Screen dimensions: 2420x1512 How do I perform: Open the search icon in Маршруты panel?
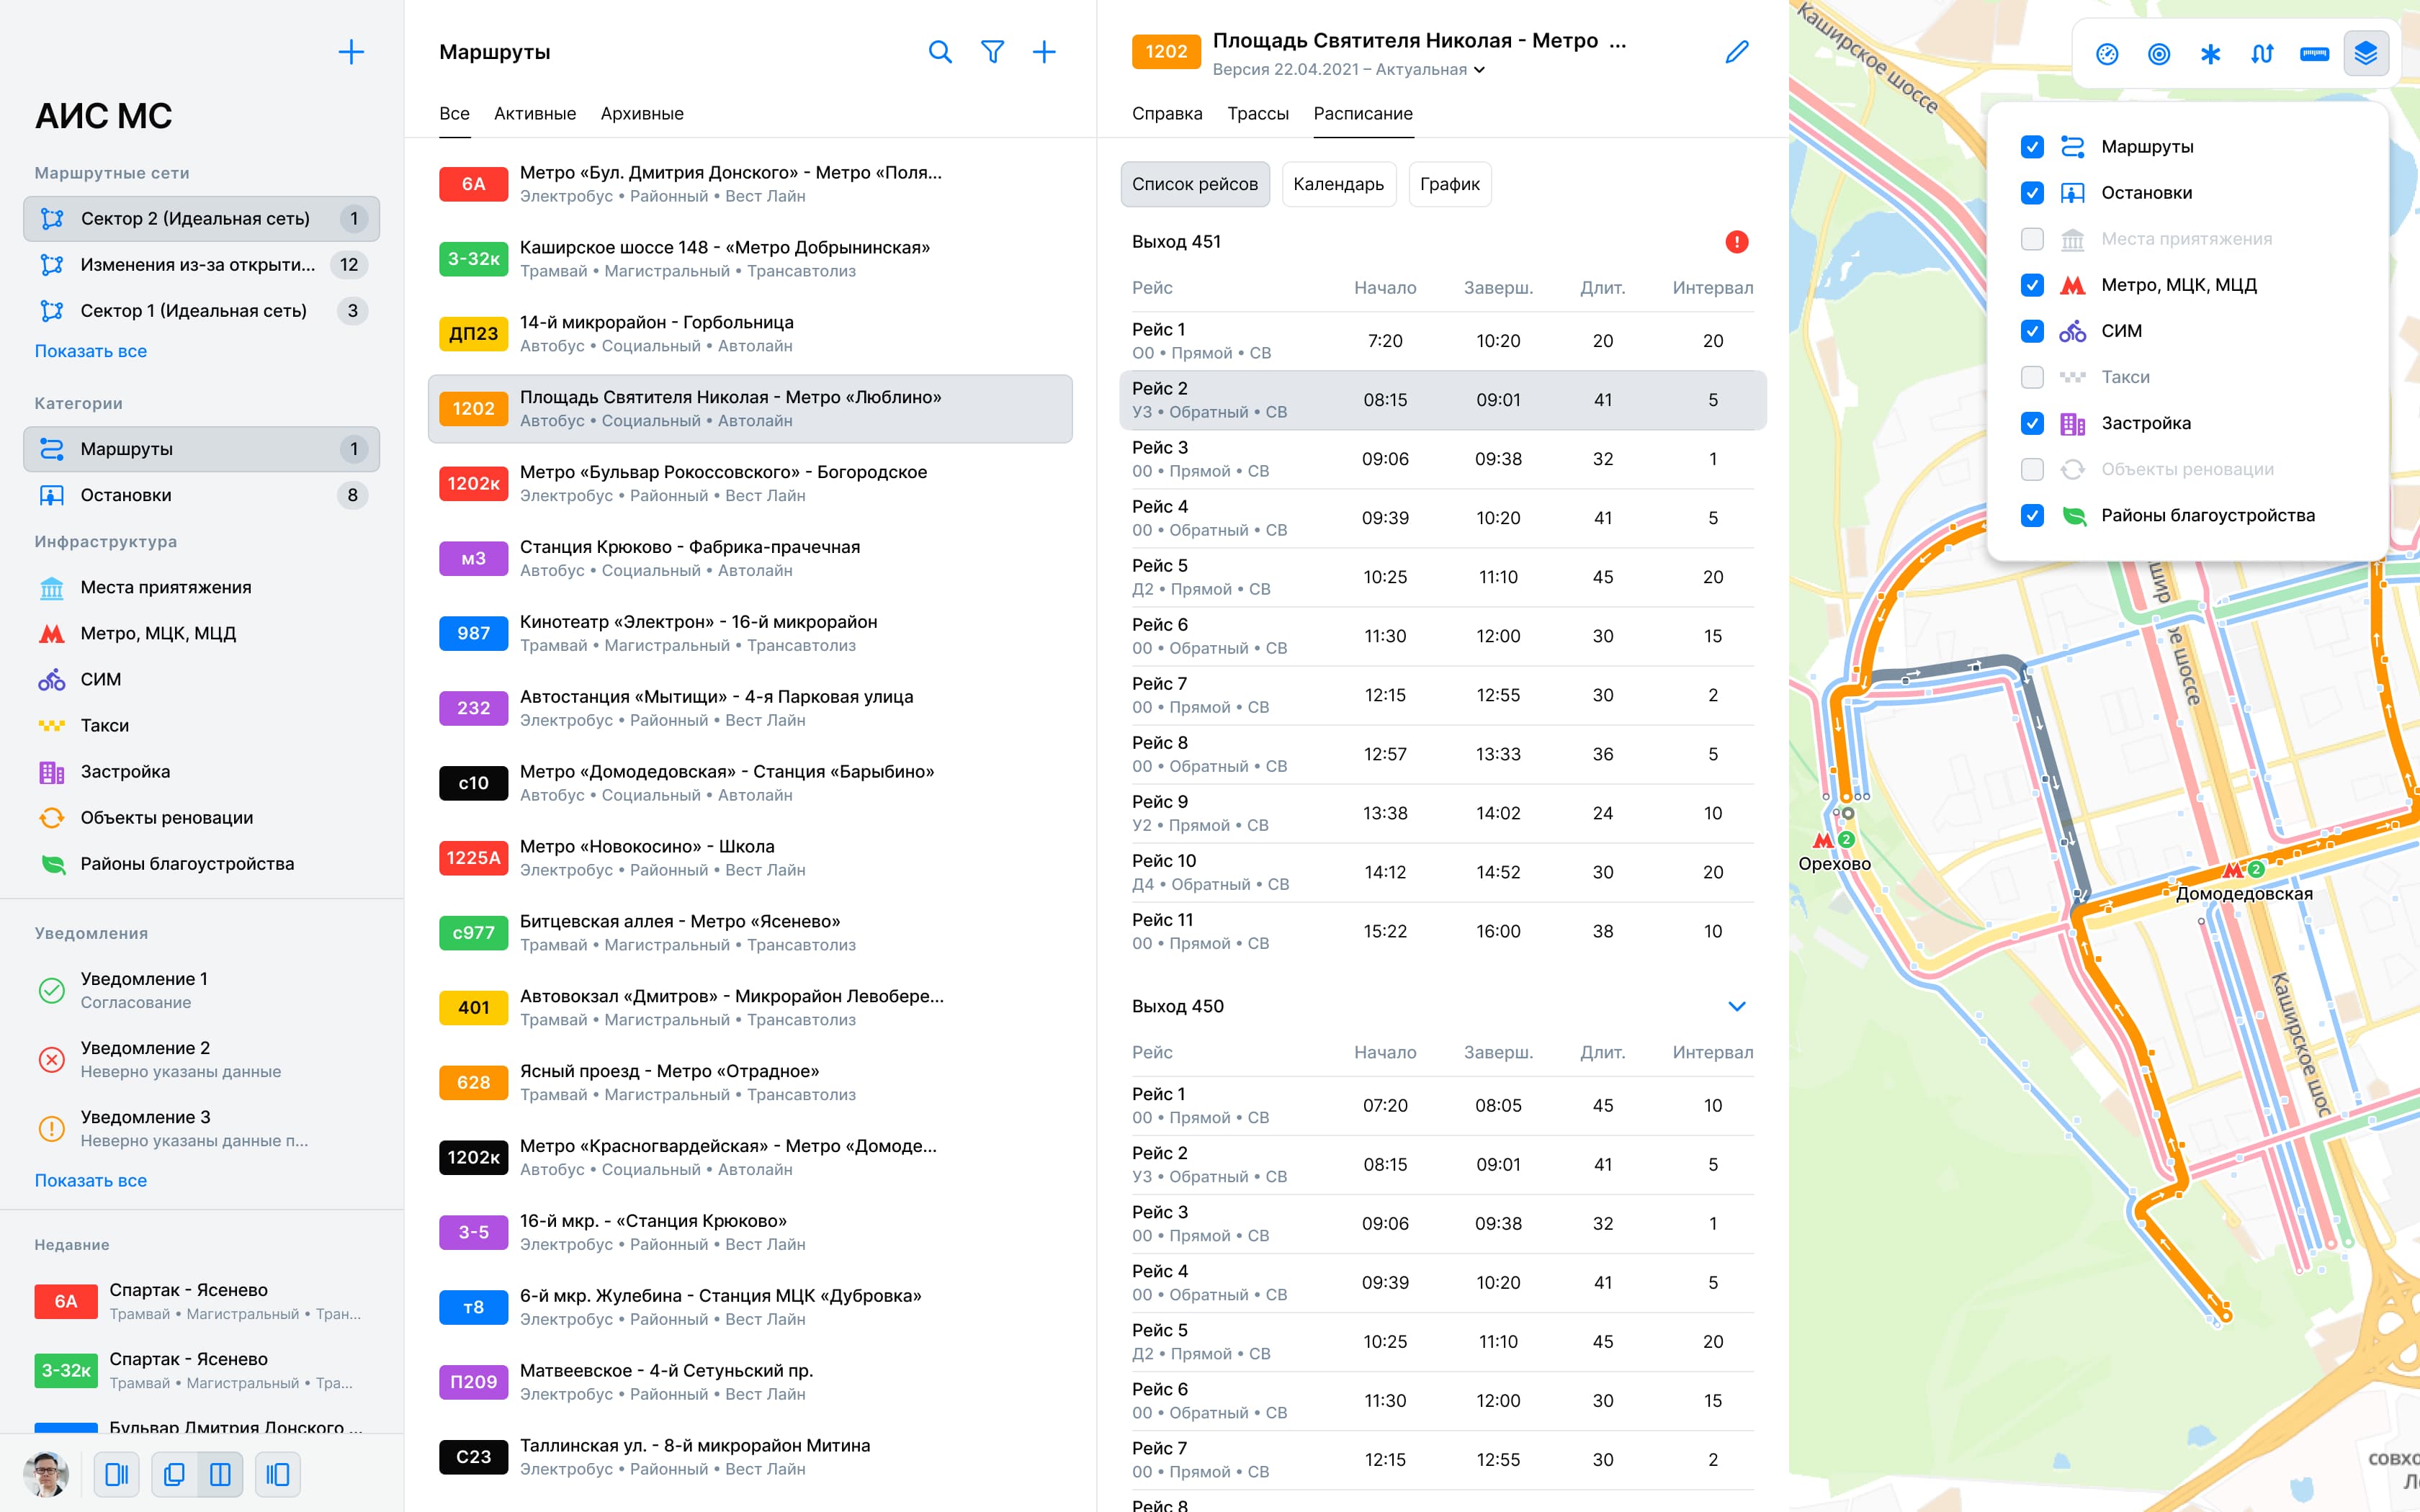coord(940,51)
